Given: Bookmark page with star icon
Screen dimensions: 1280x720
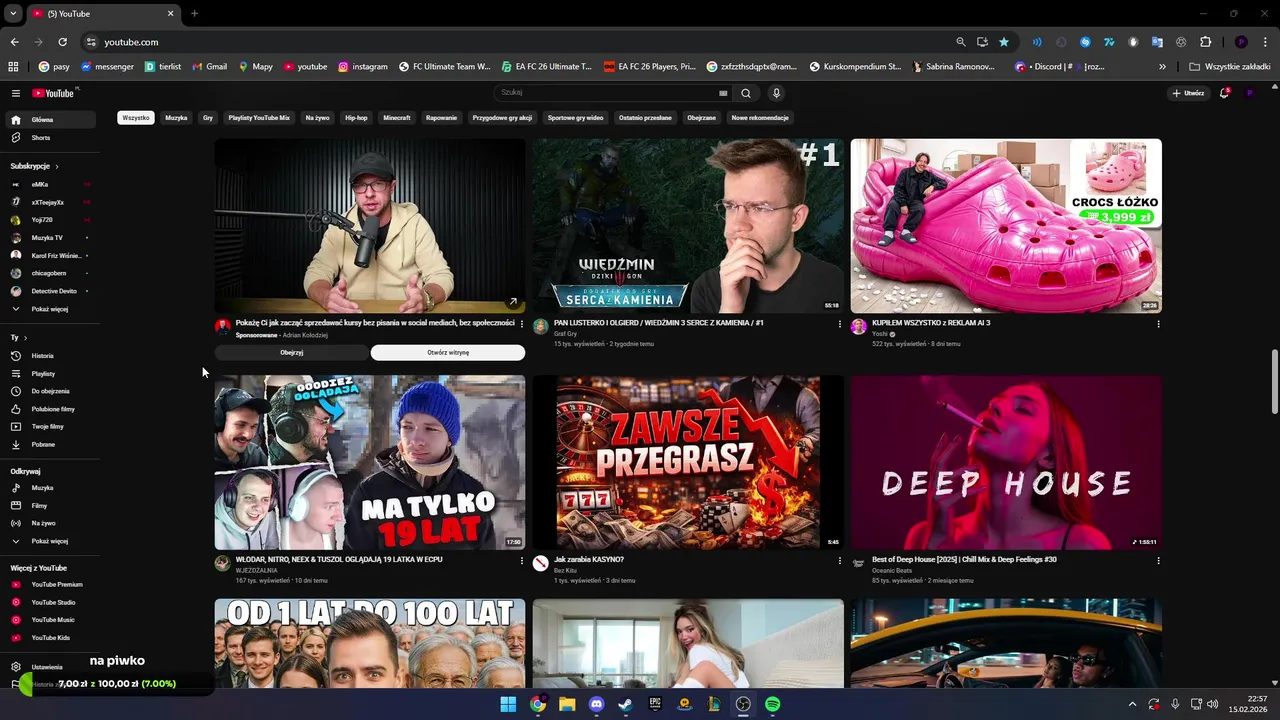Looking at the screenshot, I should [1003, 42].
